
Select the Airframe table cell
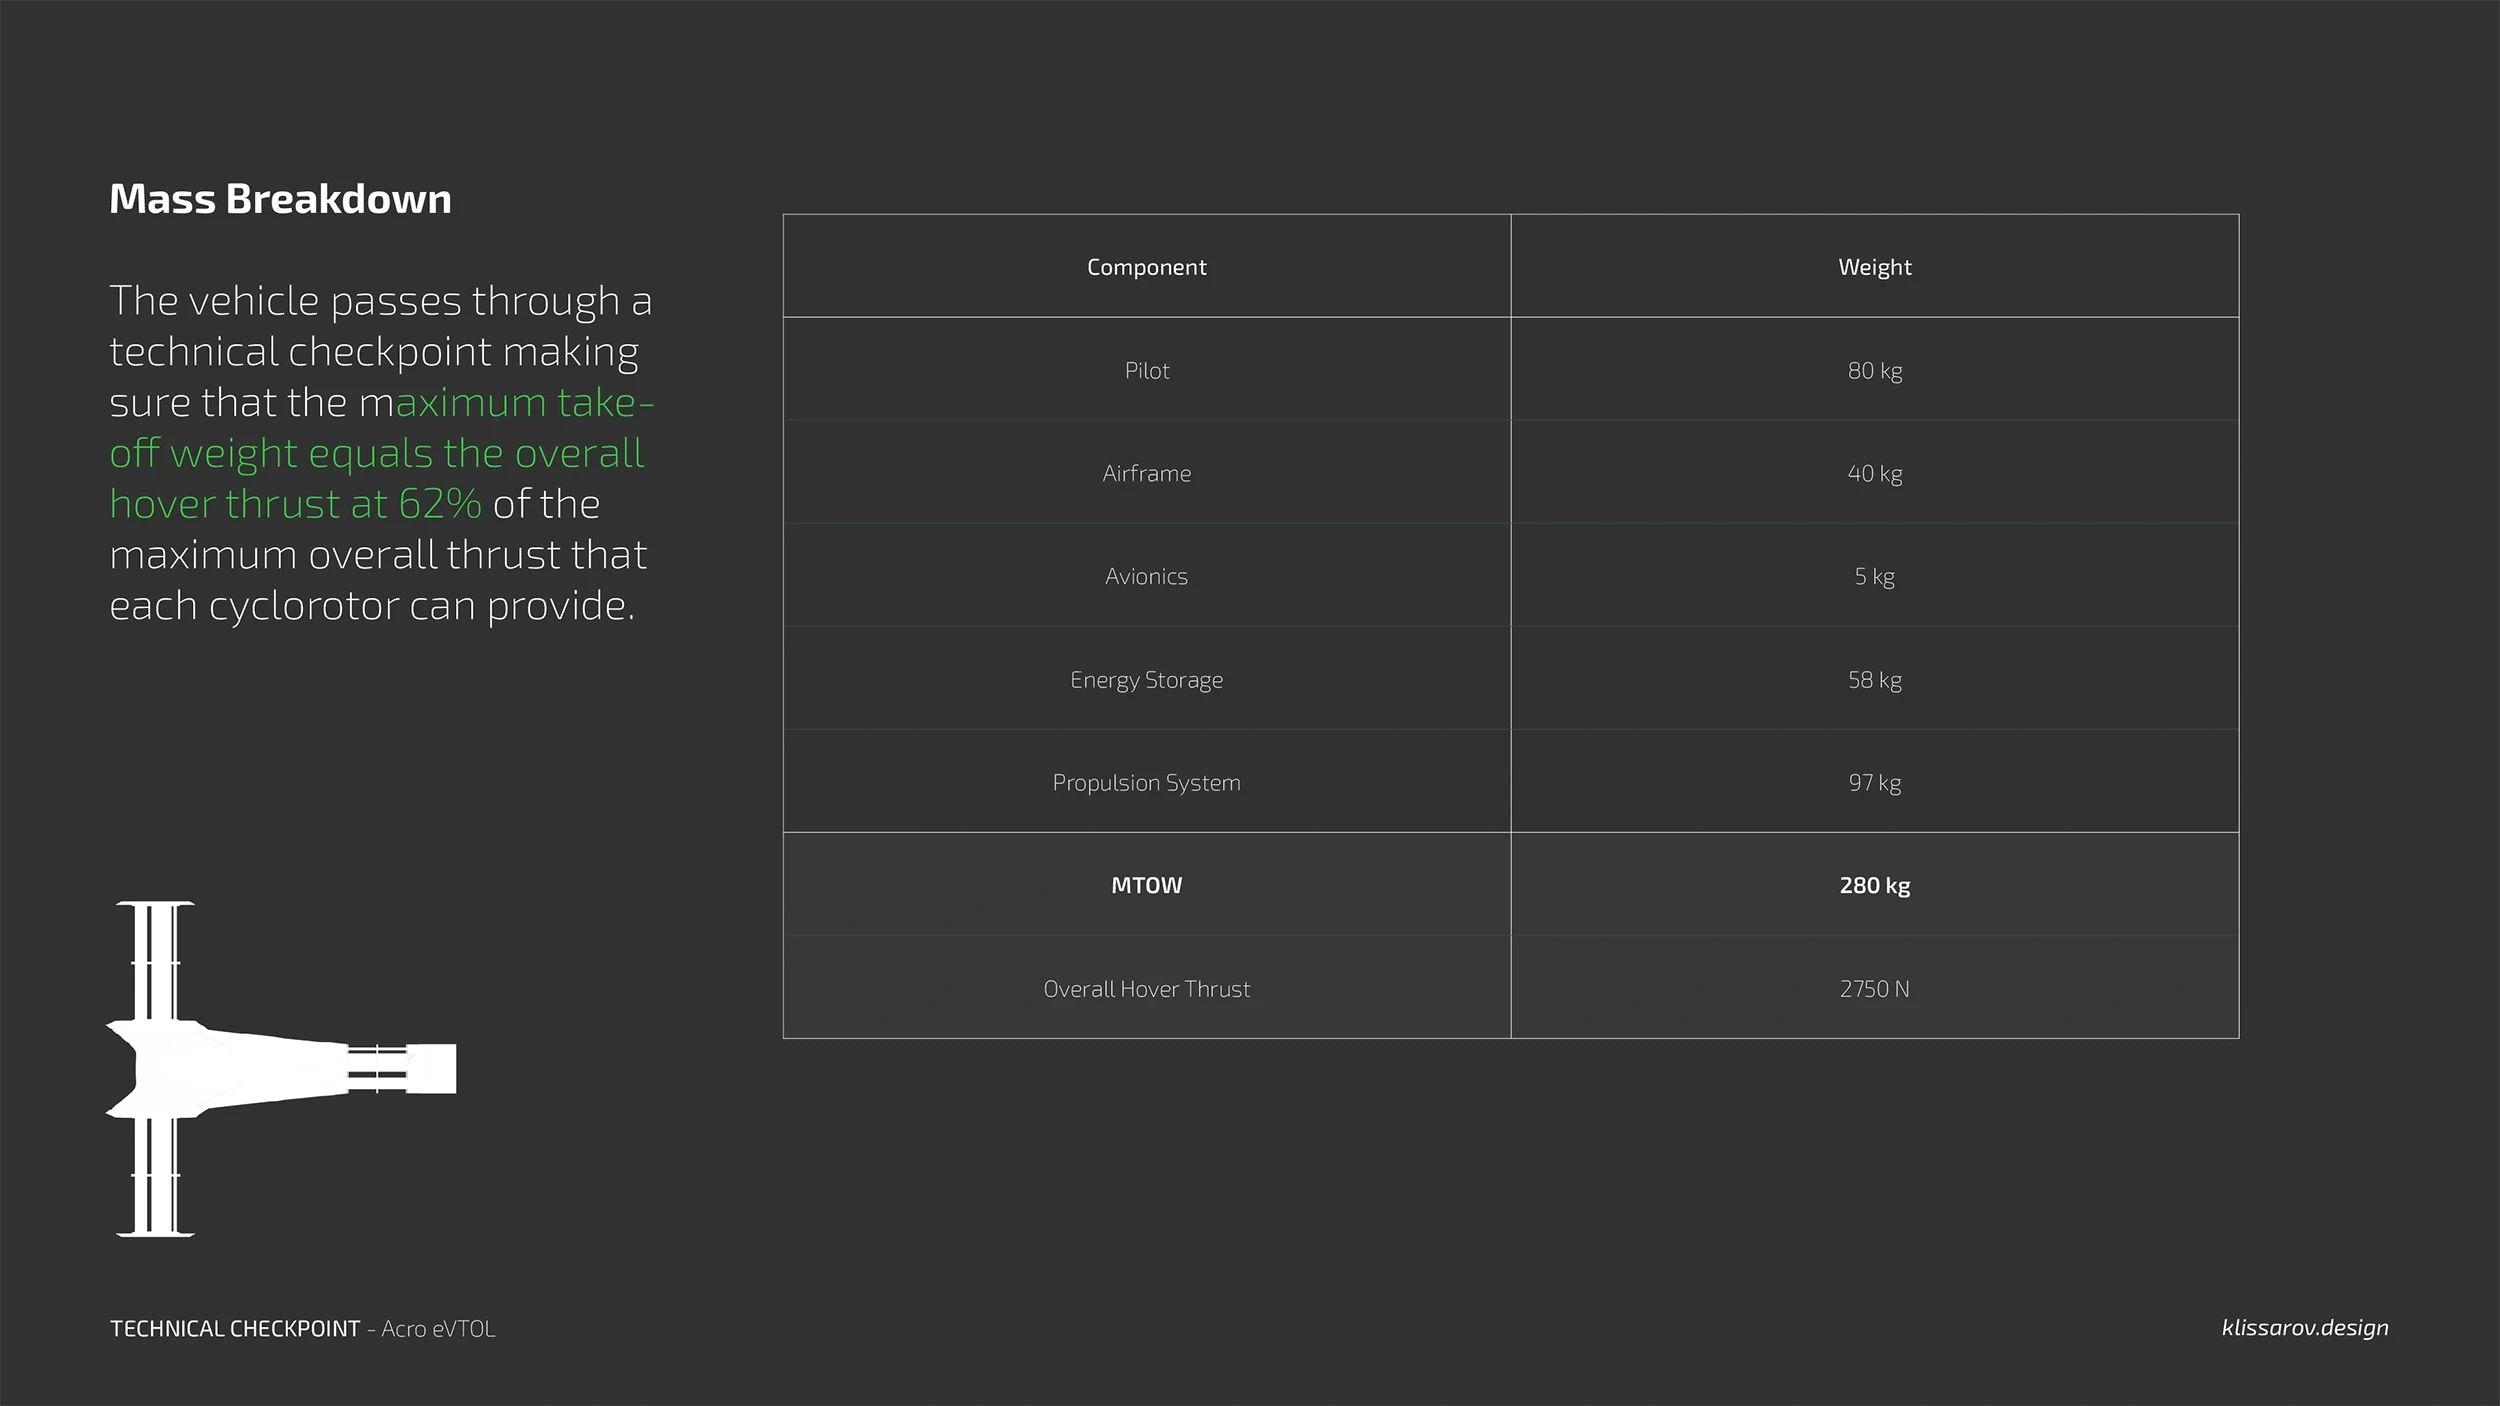1146,474
